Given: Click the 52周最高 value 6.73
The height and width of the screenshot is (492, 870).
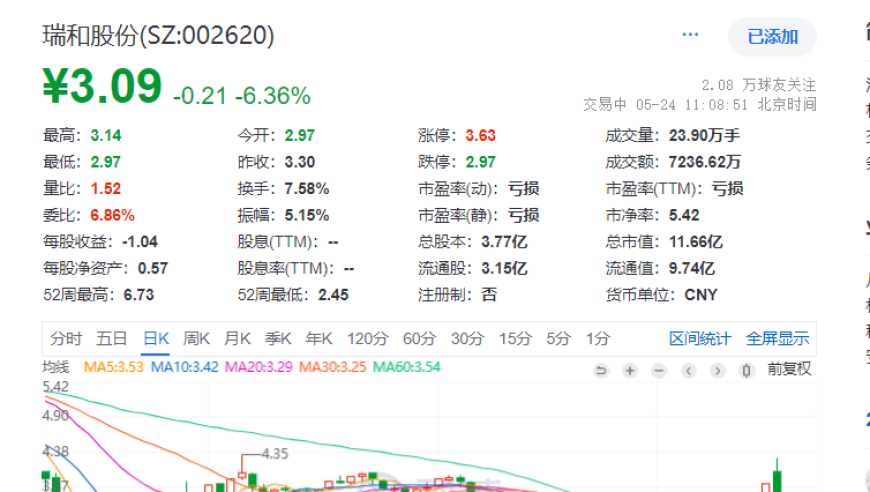Looking at the screenshot, I should click(139, 295).
